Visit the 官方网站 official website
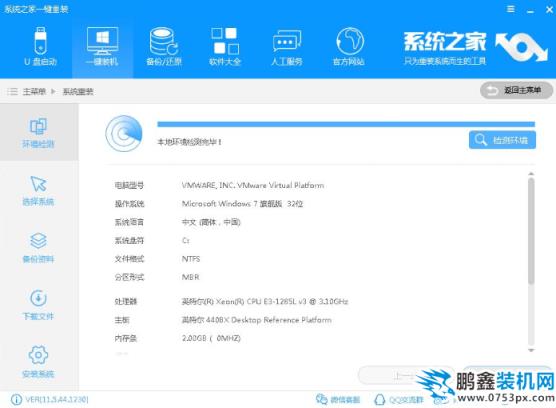 pos(349,47)
